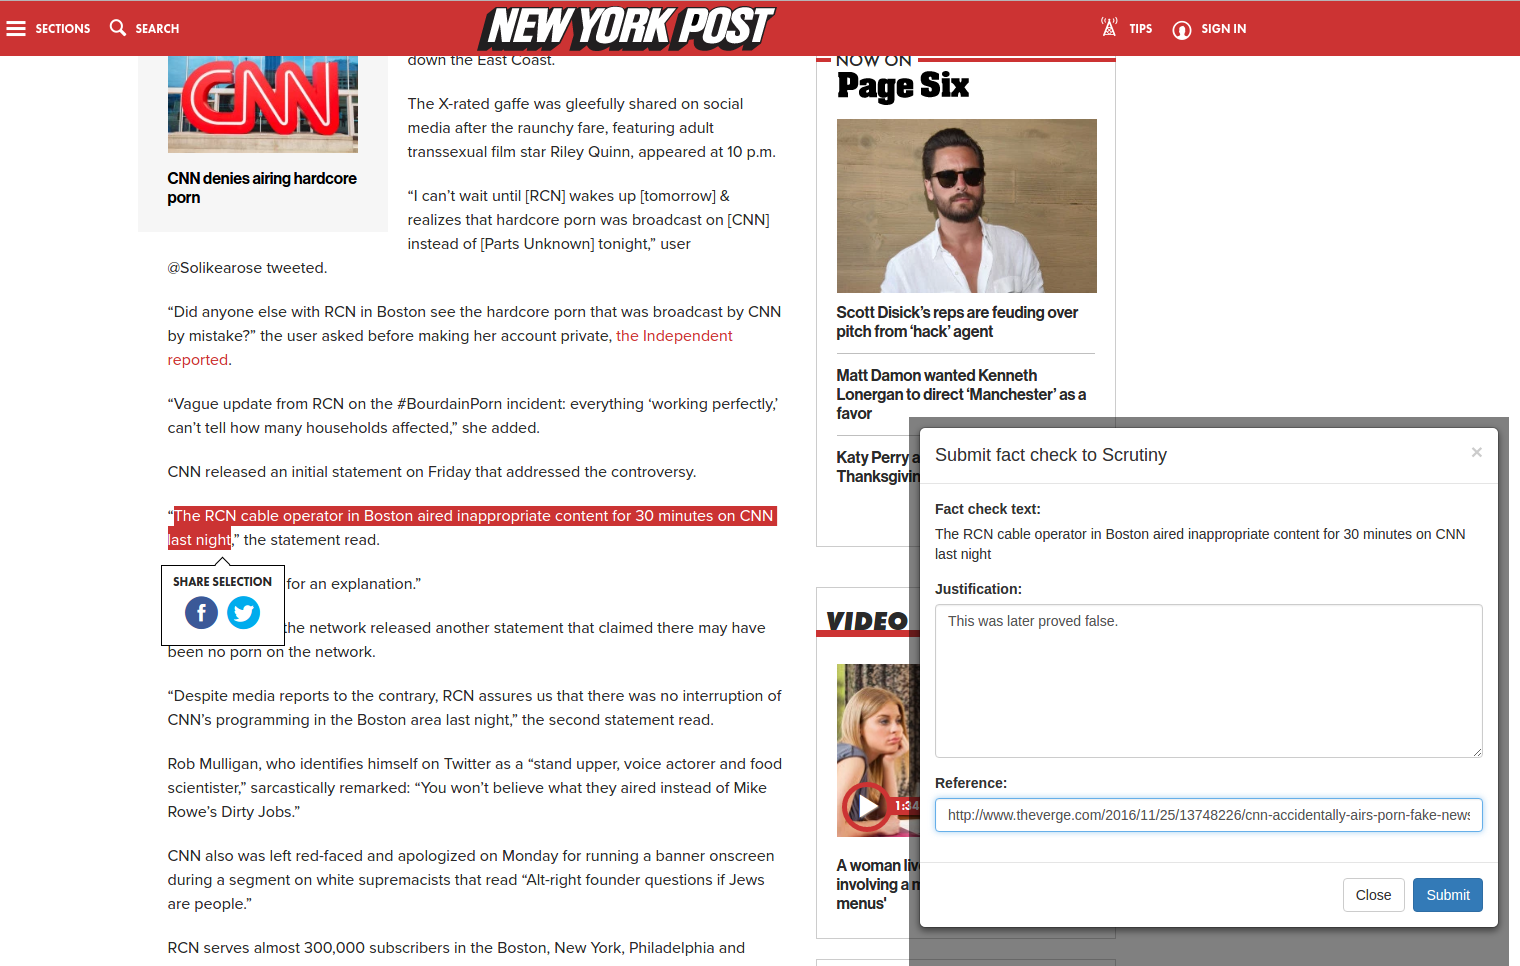Open the Sections hamburger menu icon
The width and height of the screenshot is (1520, 966).
16,28
